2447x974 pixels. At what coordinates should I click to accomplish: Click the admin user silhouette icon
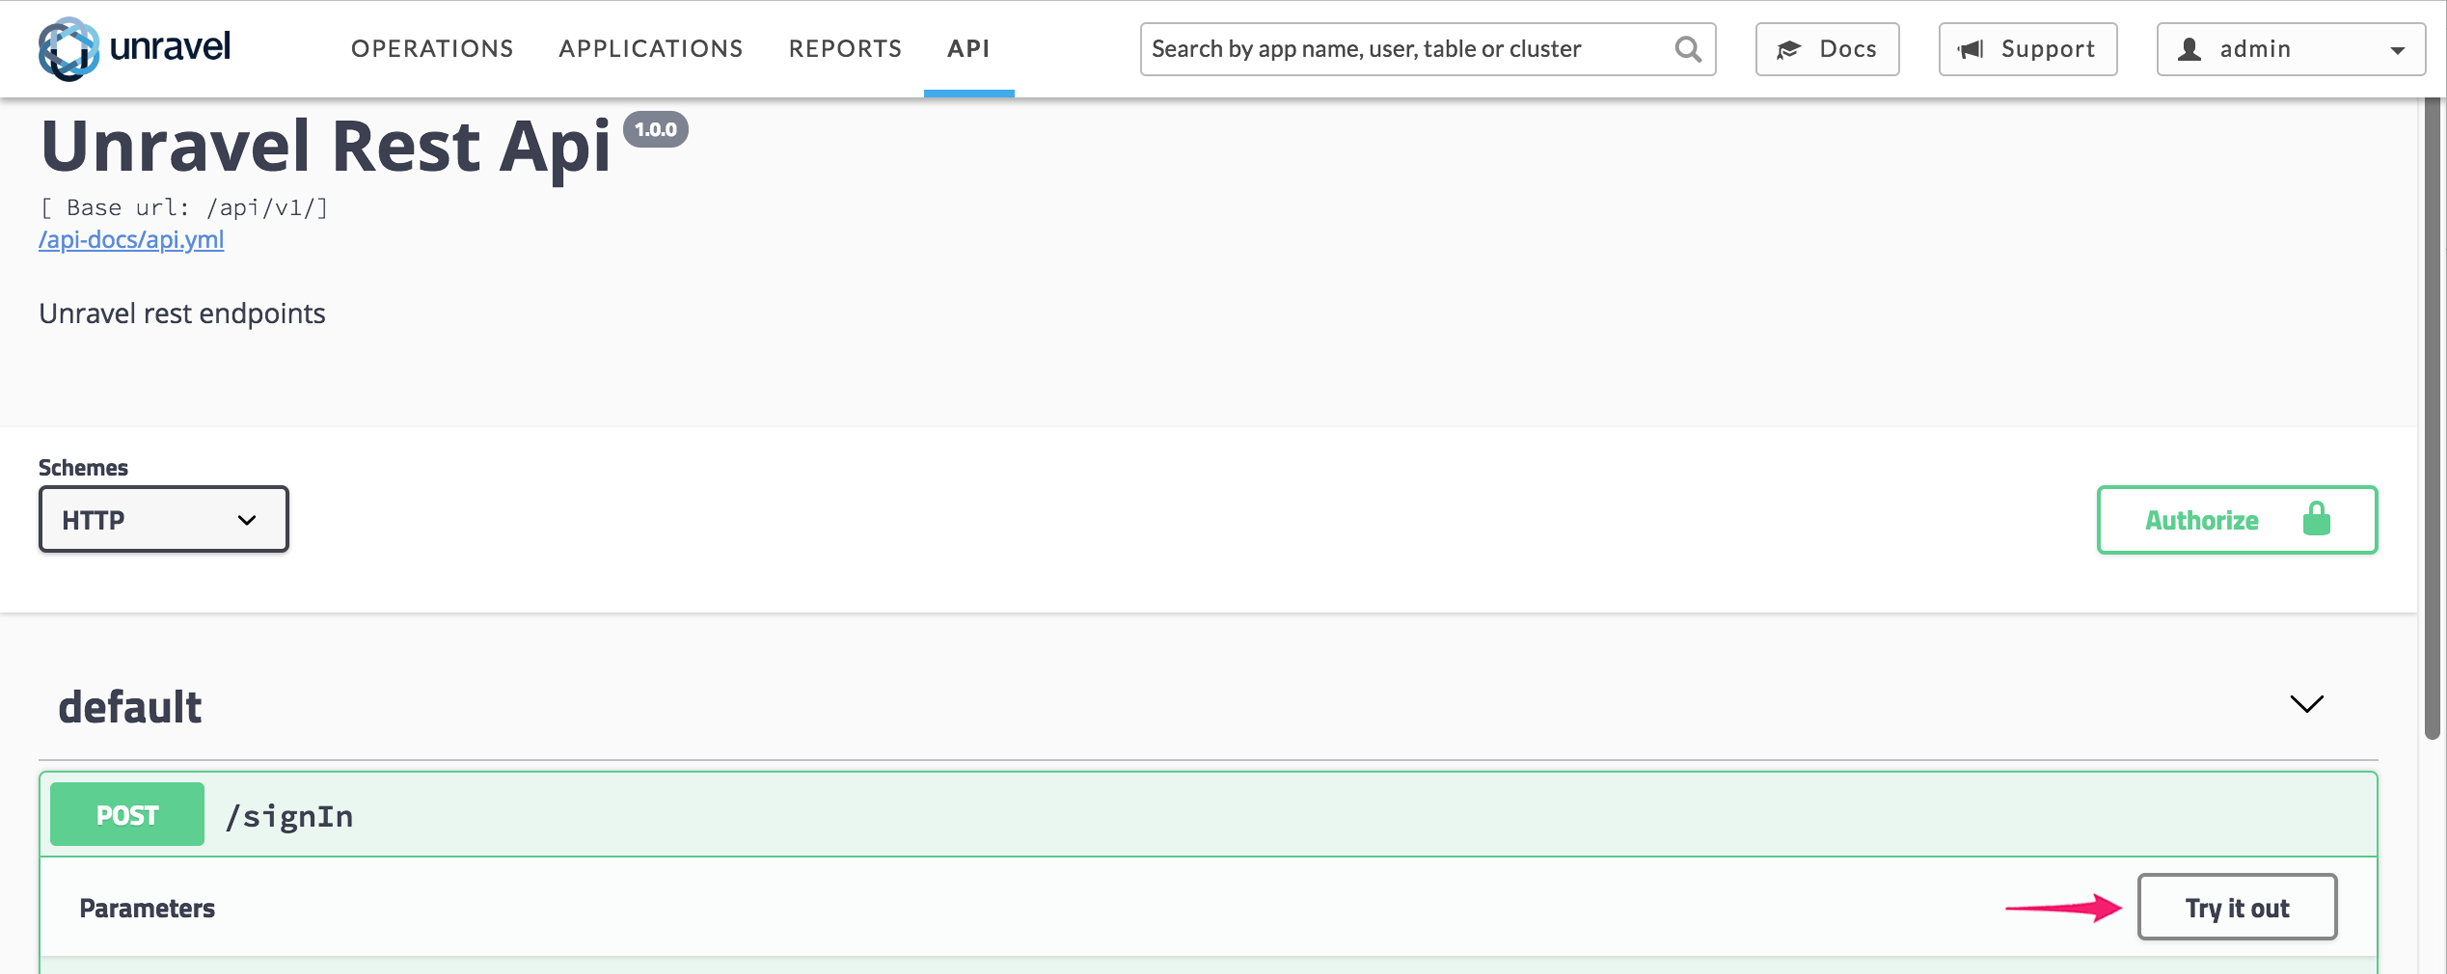point(2189,49)
